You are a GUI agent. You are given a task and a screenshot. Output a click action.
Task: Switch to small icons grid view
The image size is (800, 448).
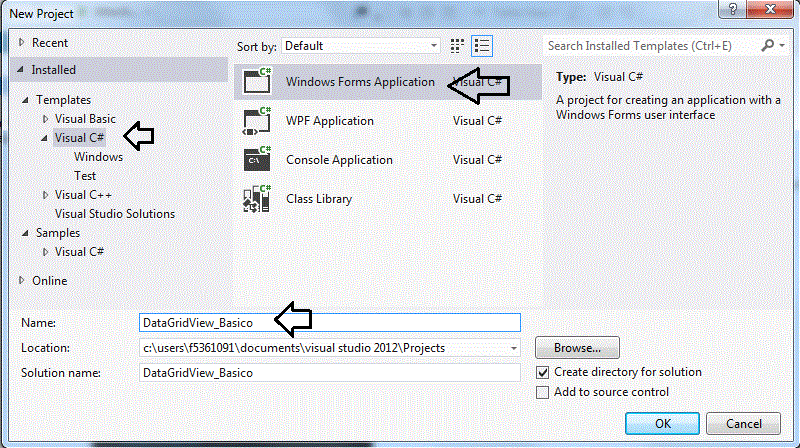pyautogui.click(x=457, y=46)
